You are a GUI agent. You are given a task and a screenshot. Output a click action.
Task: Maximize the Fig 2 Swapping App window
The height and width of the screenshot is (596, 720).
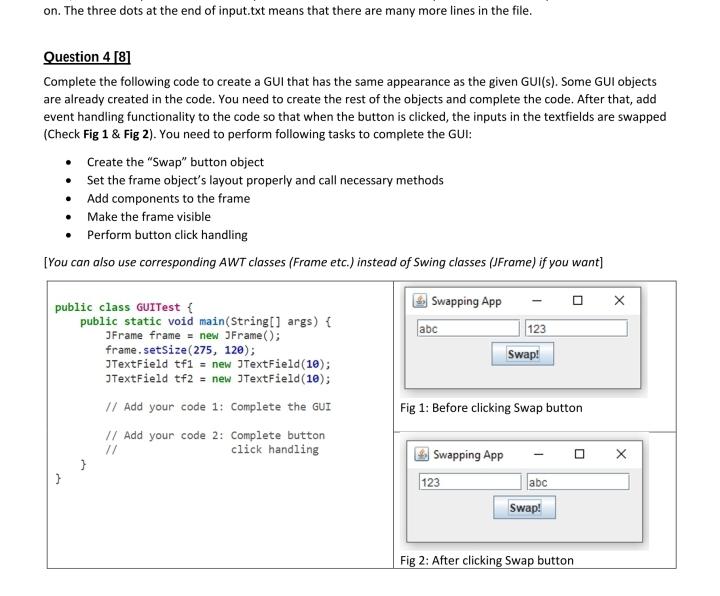click(x=579, y=454)
